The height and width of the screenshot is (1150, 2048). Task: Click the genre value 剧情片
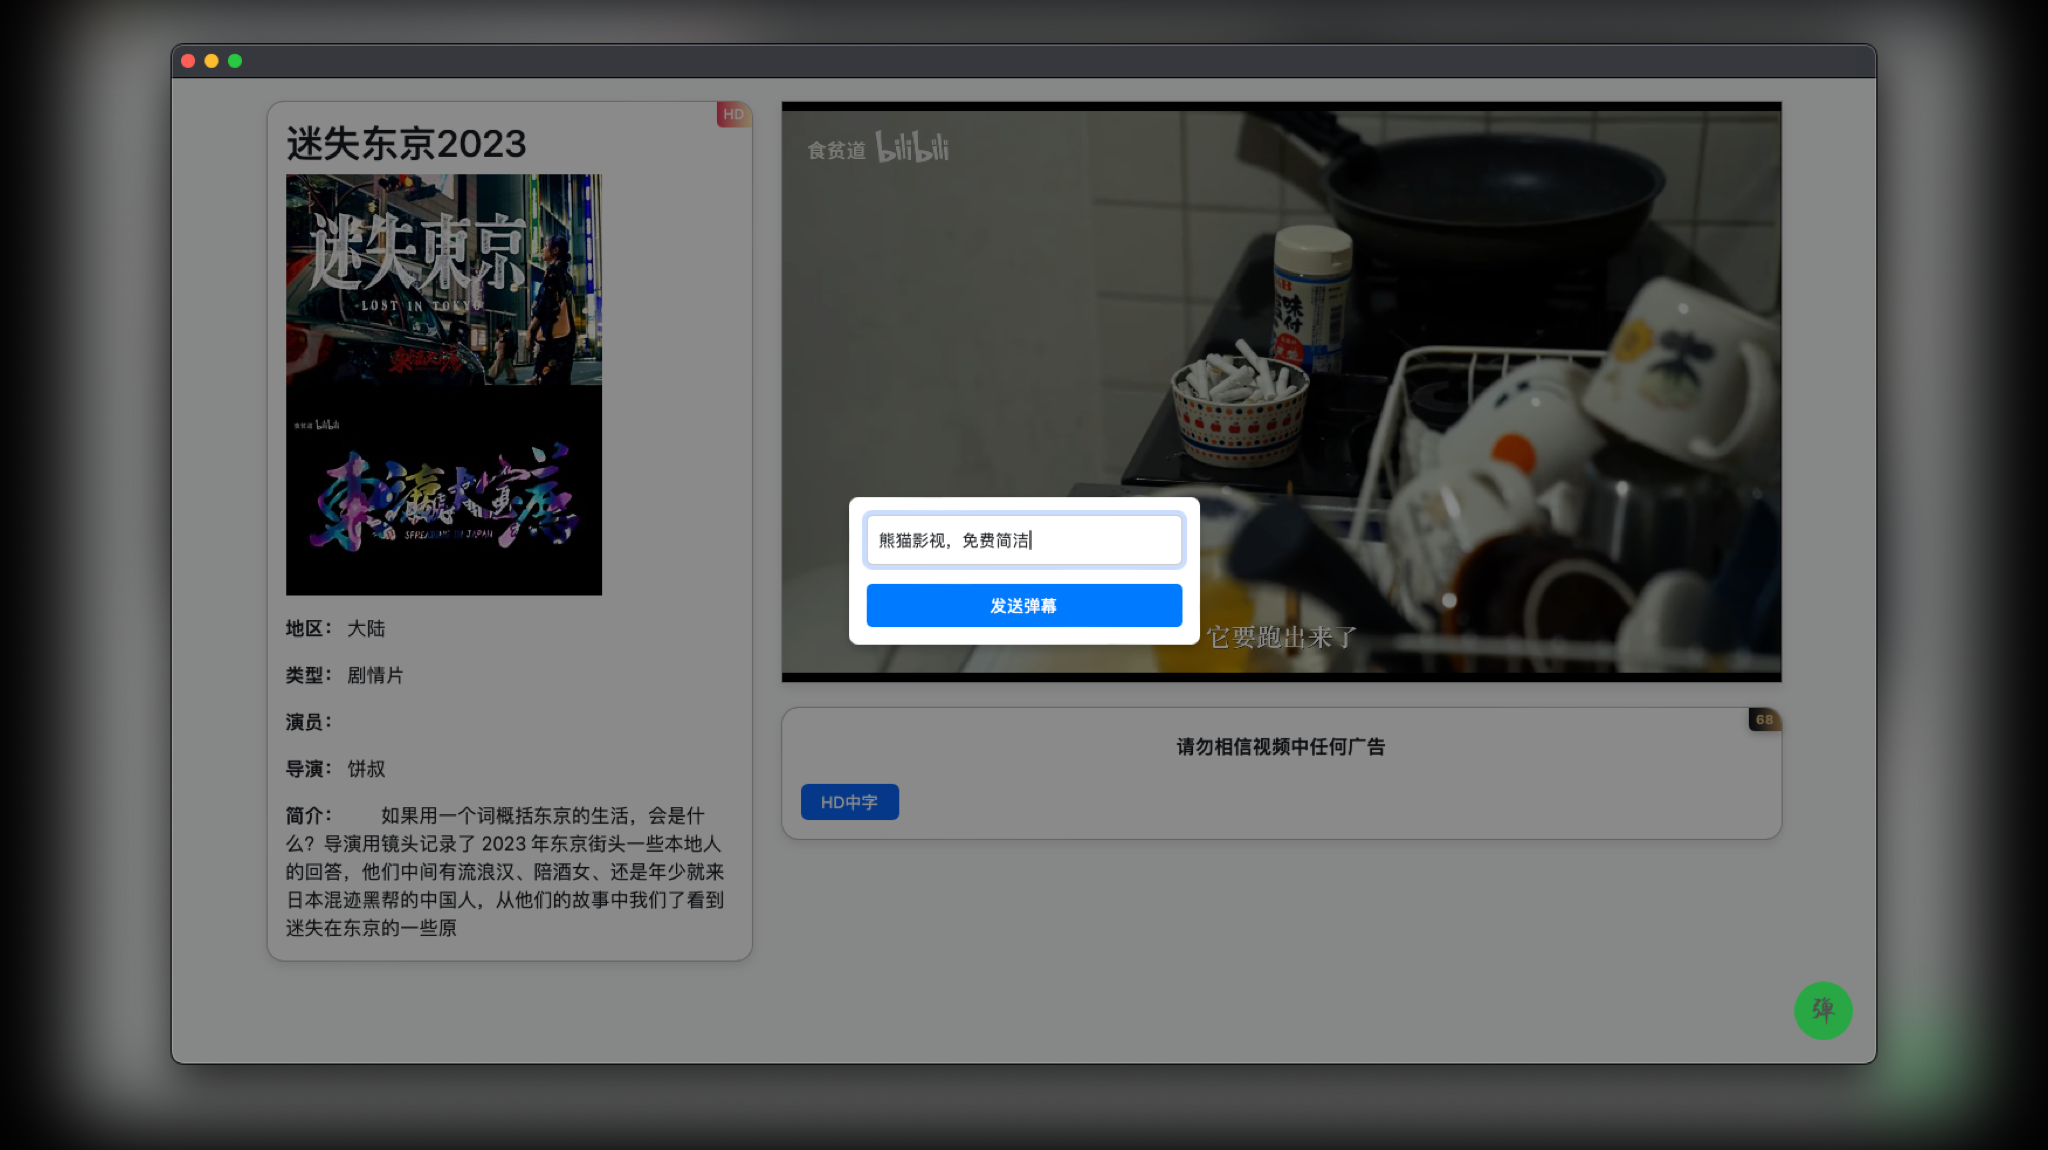click(x=375, y=675)
